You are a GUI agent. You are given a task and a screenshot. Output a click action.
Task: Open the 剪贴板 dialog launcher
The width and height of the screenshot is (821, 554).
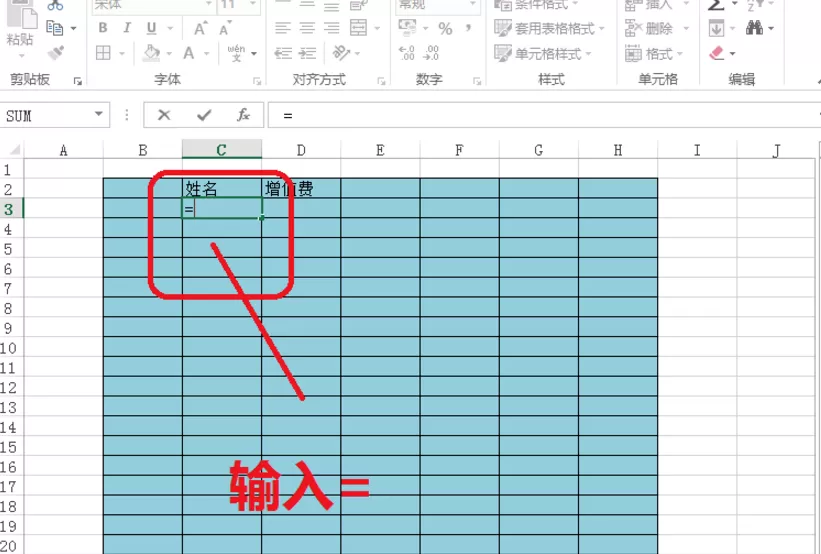point(77,81)
